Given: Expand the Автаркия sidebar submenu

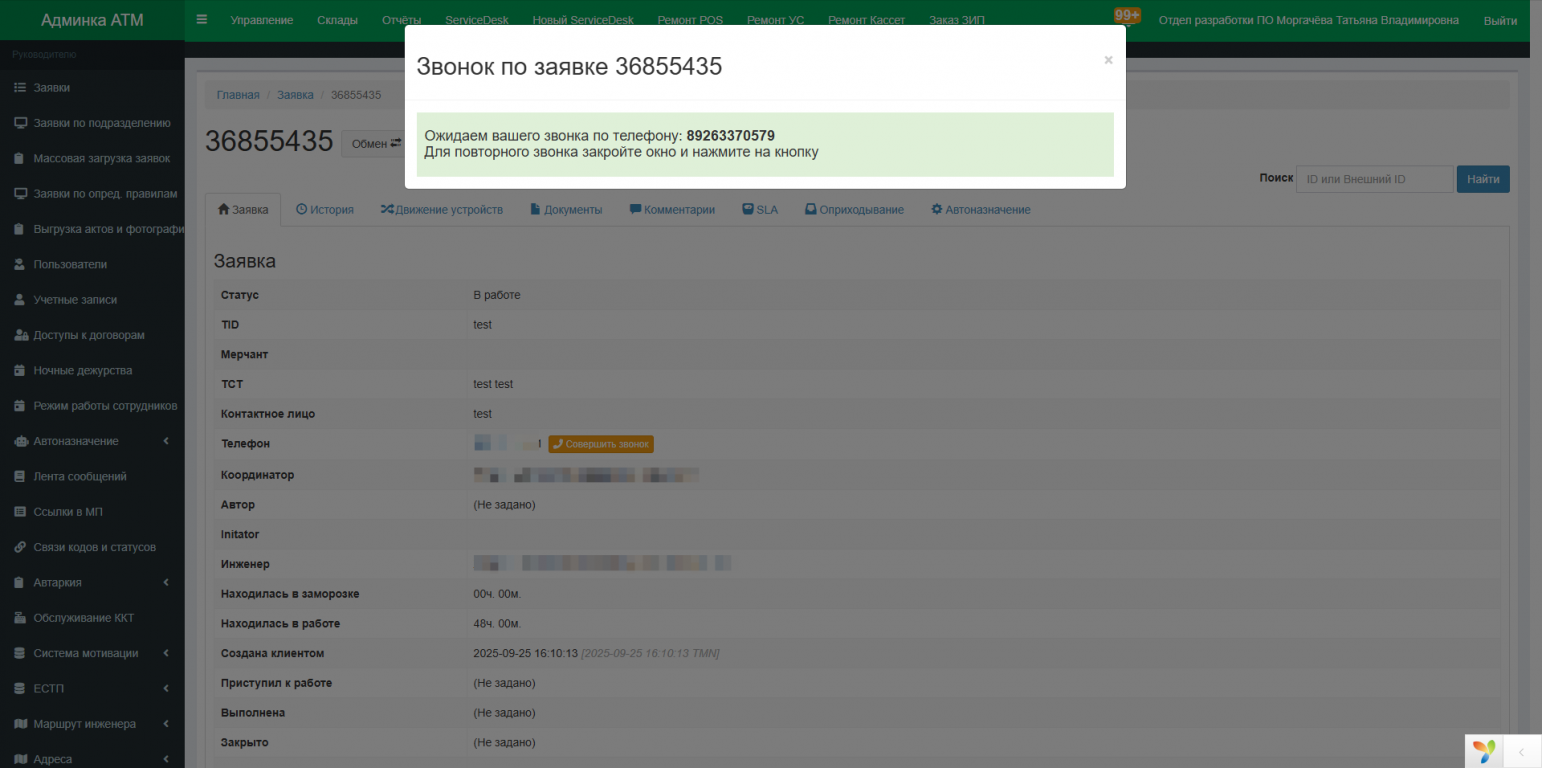Looking at the screenshot, I should coord(166,583).
